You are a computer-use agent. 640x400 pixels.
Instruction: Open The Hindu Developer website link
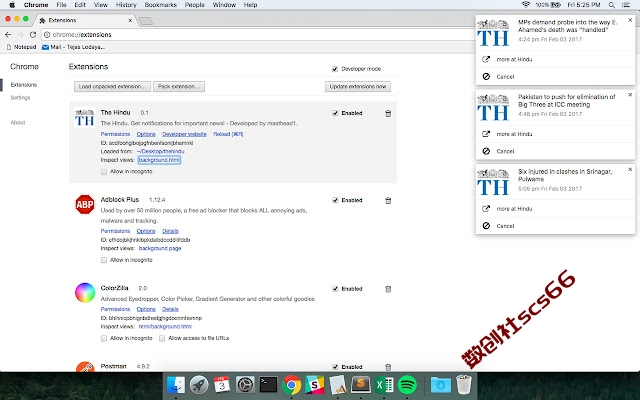pyautogui.click(x=184, y=134)
